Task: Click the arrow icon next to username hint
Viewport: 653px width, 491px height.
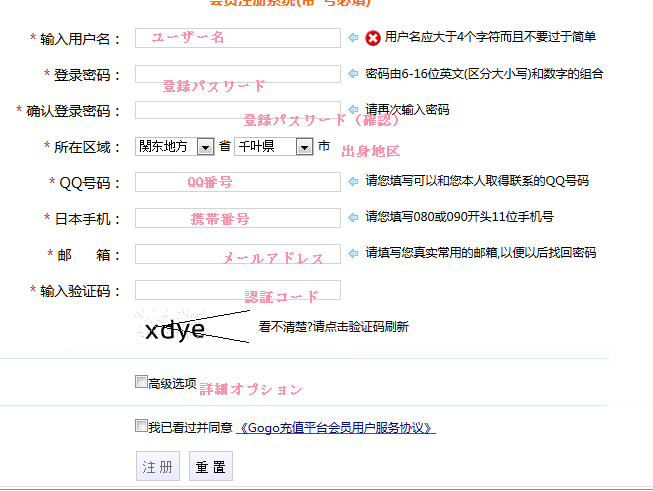Action: [x=352, y=38]
